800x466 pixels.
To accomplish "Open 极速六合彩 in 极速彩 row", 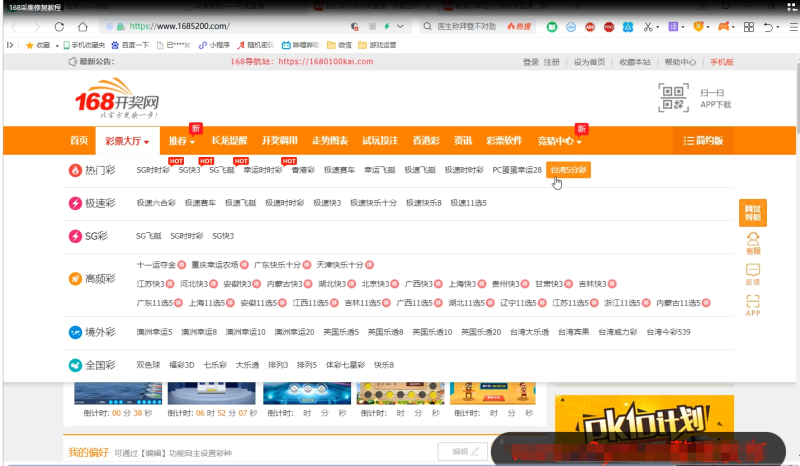I will coord(156,203).
